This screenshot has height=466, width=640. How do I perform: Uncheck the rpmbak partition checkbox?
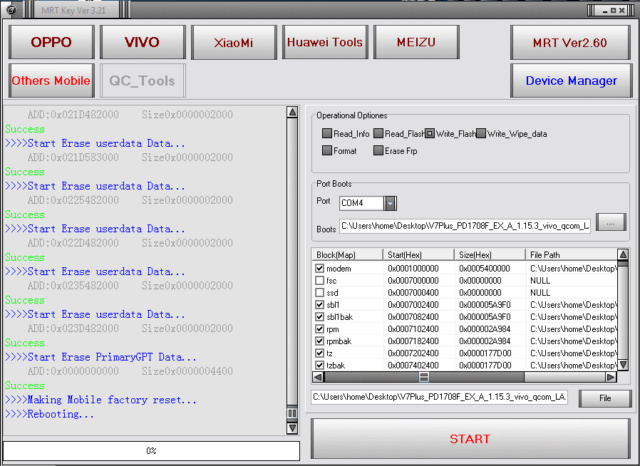[320, 341]
